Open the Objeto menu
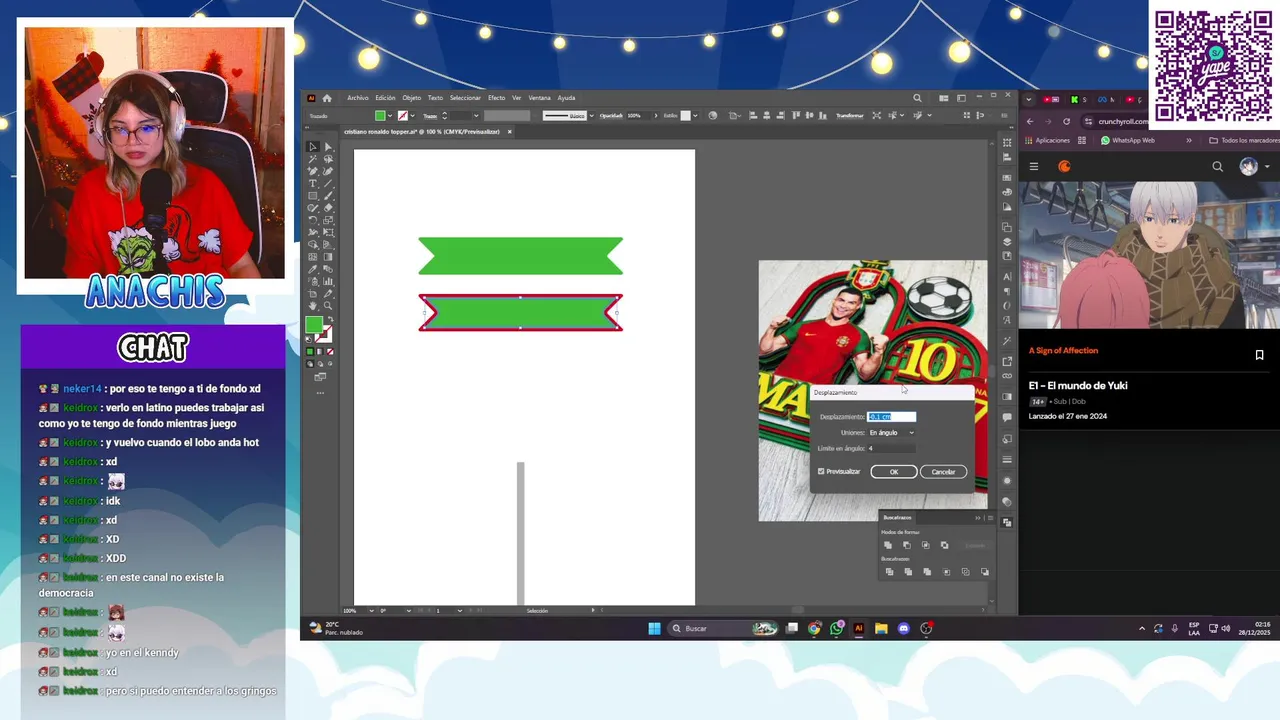 tap(412, 98)
